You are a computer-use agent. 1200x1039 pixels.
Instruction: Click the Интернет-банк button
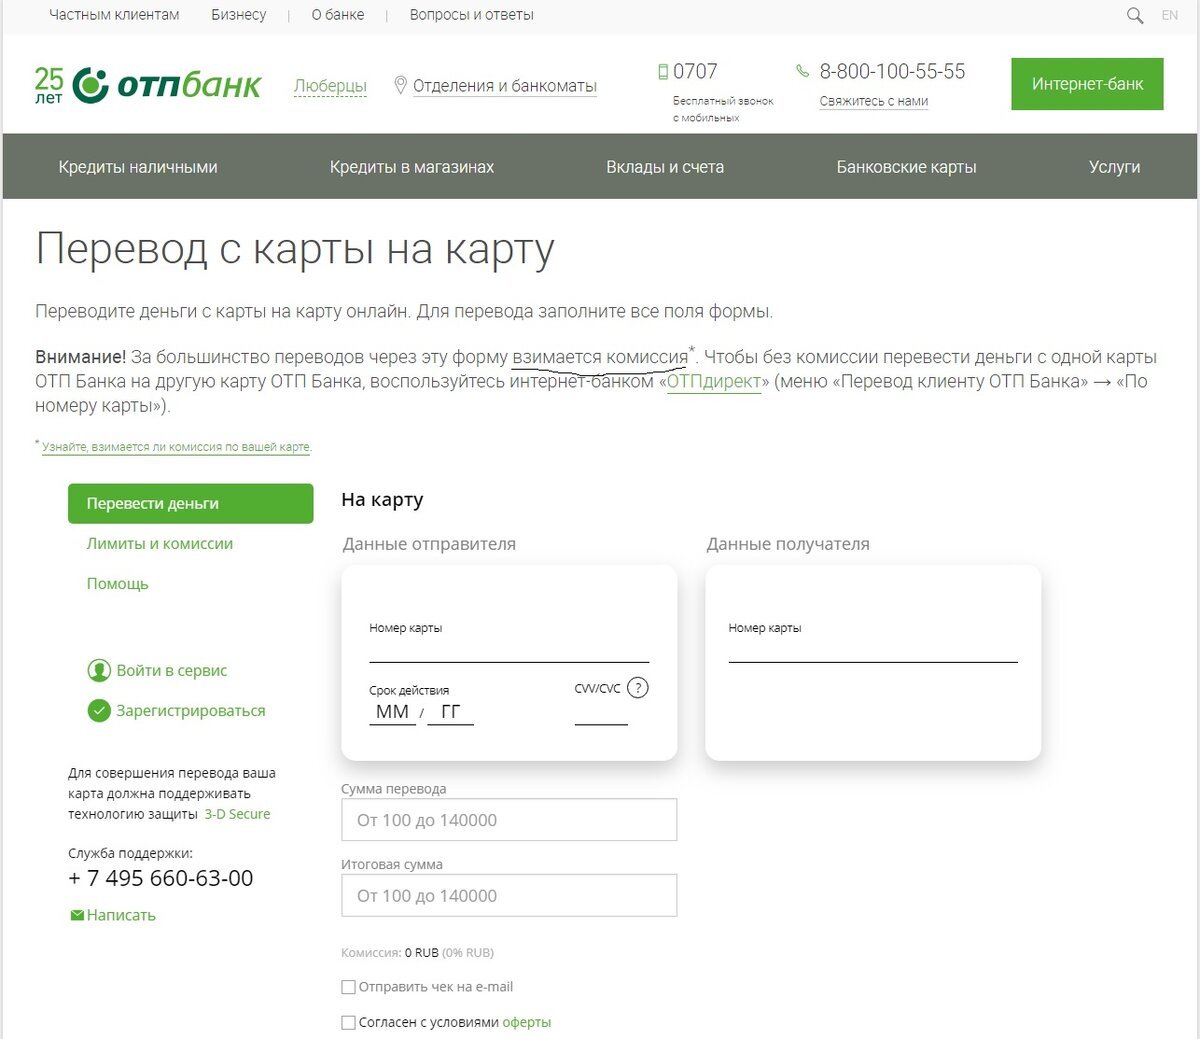[x=1087, y=84]
